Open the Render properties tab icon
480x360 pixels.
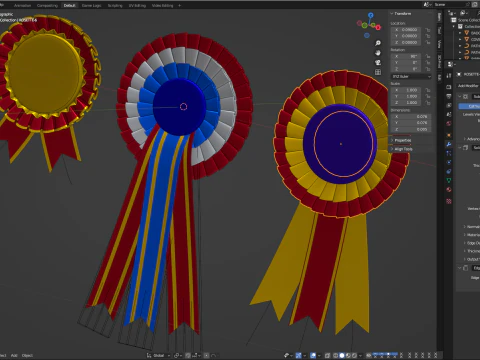point(449,87)
